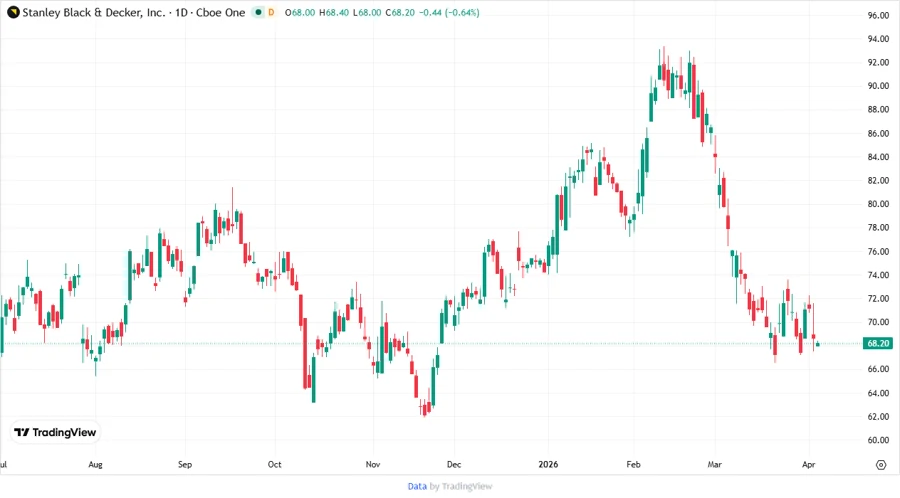Open chart settings gear at bottom right
Image resolution: width=900 pixels, height=498 pixels.
881,465
